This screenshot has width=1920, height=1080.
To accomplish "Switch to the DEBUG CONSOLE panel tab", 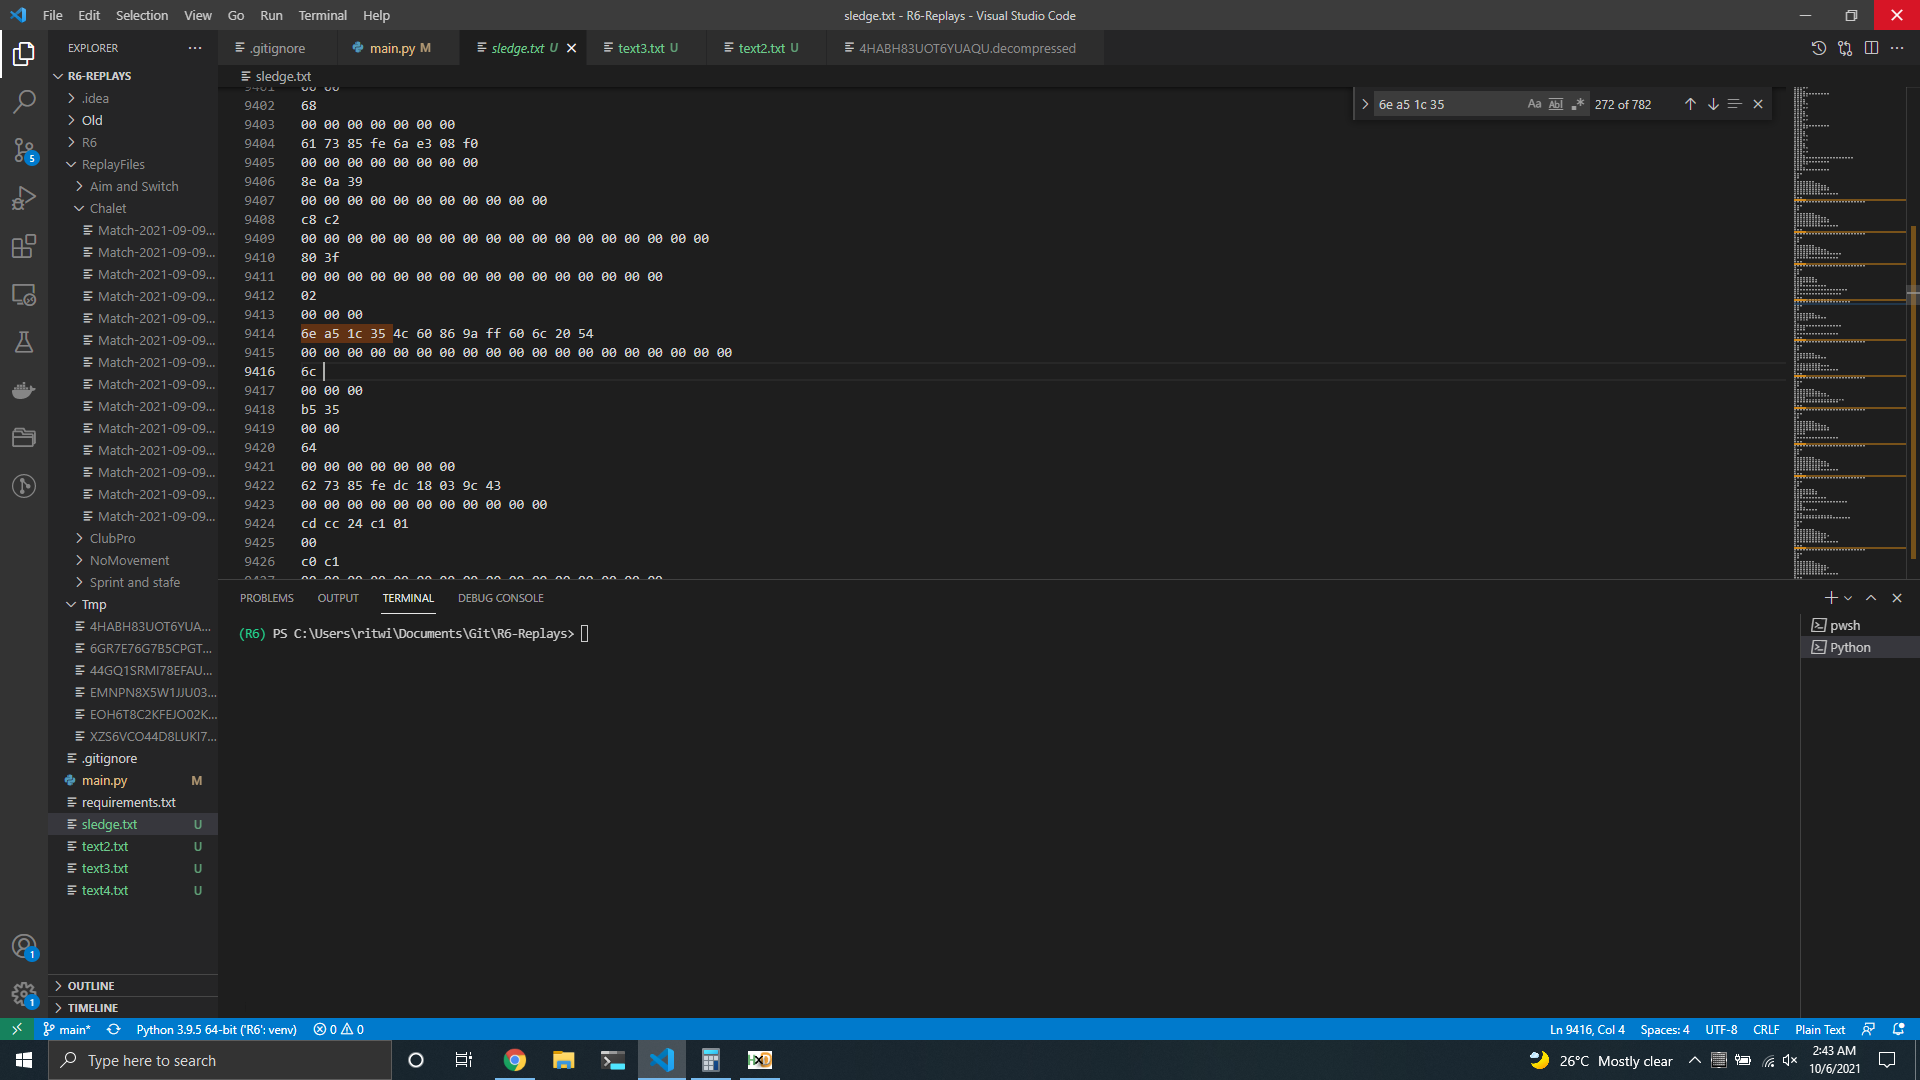I will [500, 598].
